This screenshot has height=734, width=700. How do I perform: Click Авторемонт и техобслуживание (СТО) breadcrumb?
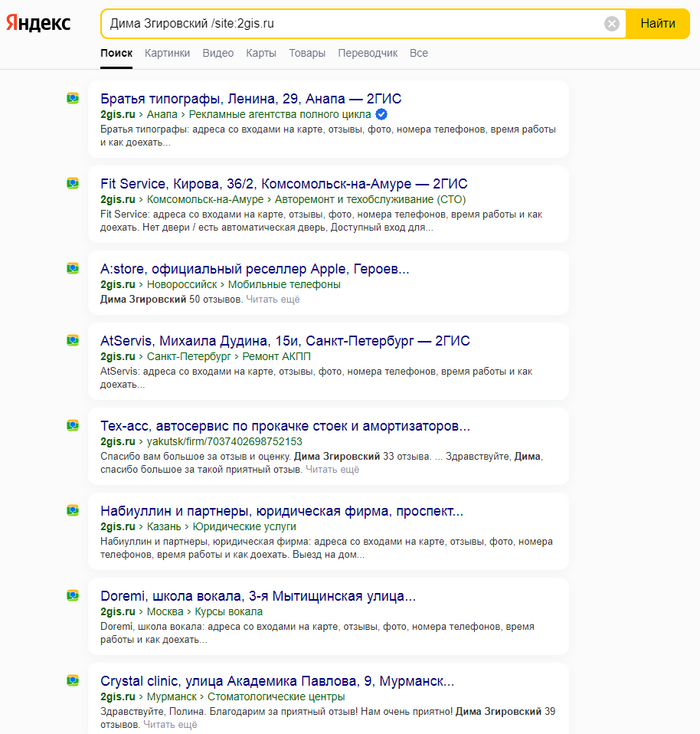(370, 199)
